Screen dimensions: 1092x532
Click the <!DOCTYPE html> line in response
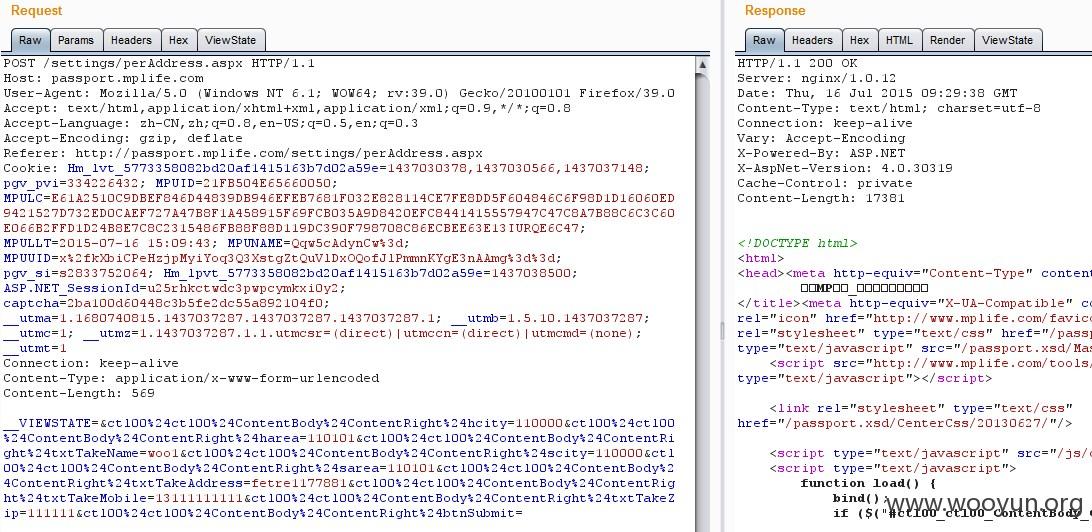click(797, 244)
